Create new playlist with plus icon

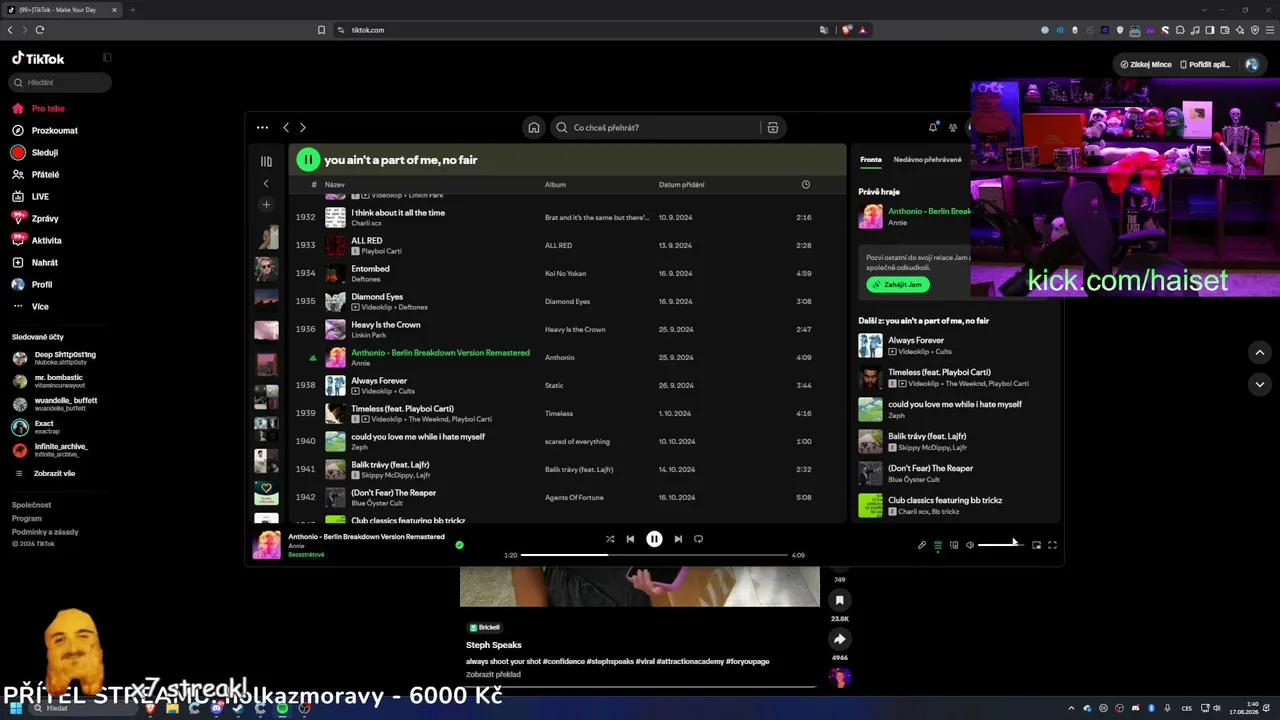266,205
